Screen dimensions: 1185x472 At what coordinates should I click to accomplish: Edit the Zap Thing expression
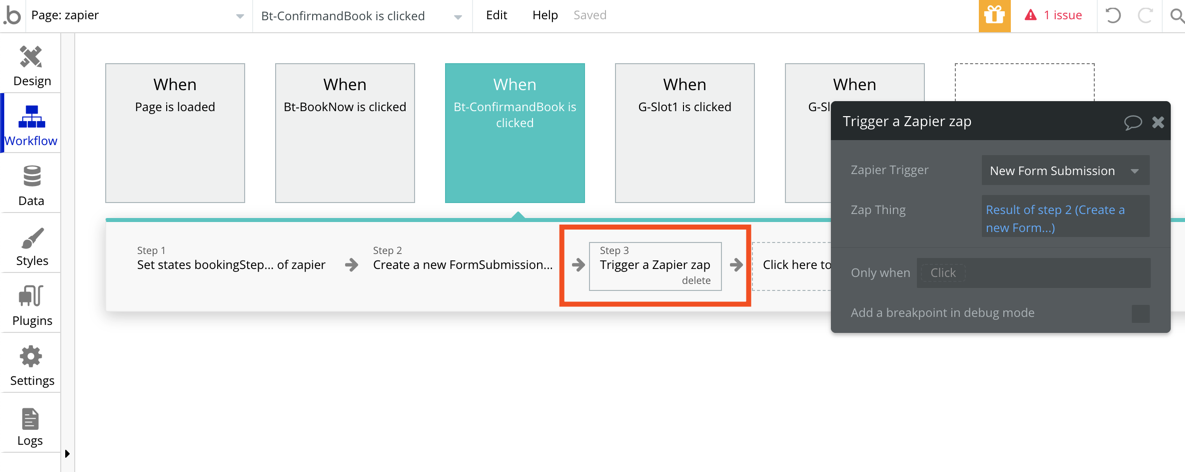click(1066, 216)
